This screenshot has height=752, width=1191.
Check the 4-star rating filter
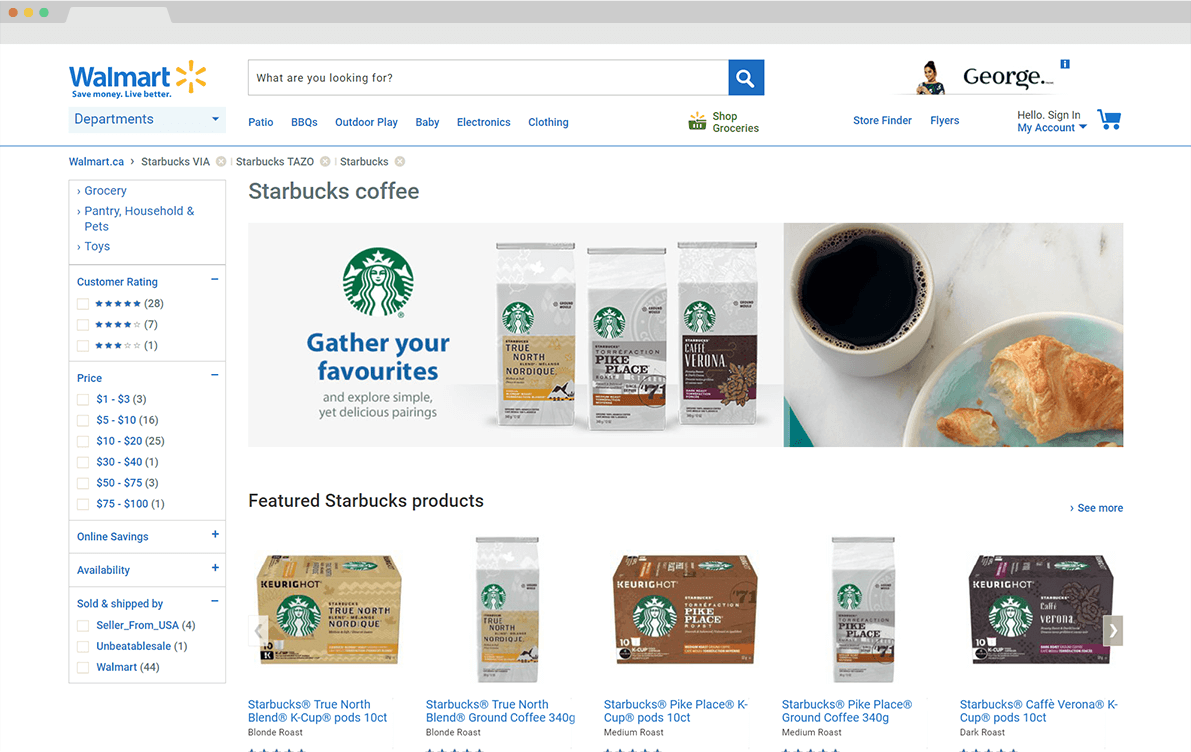83,325
